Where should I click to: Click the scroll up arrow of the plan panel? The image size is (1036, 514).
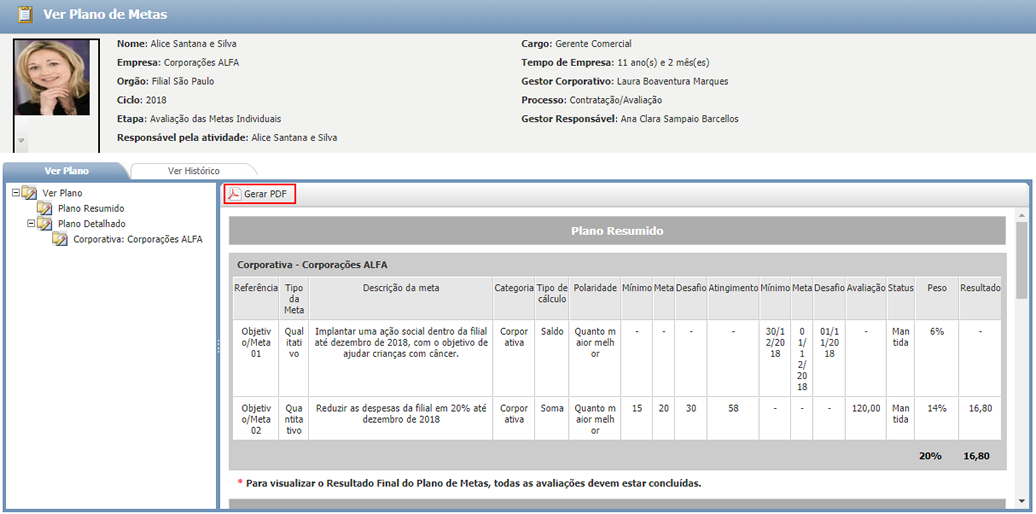coord(1022,214)
